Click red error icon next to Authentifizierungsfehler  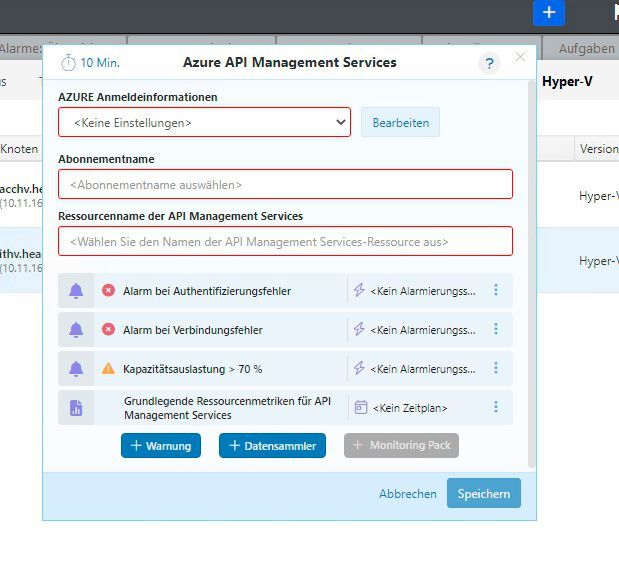click(x=108, y=291)
